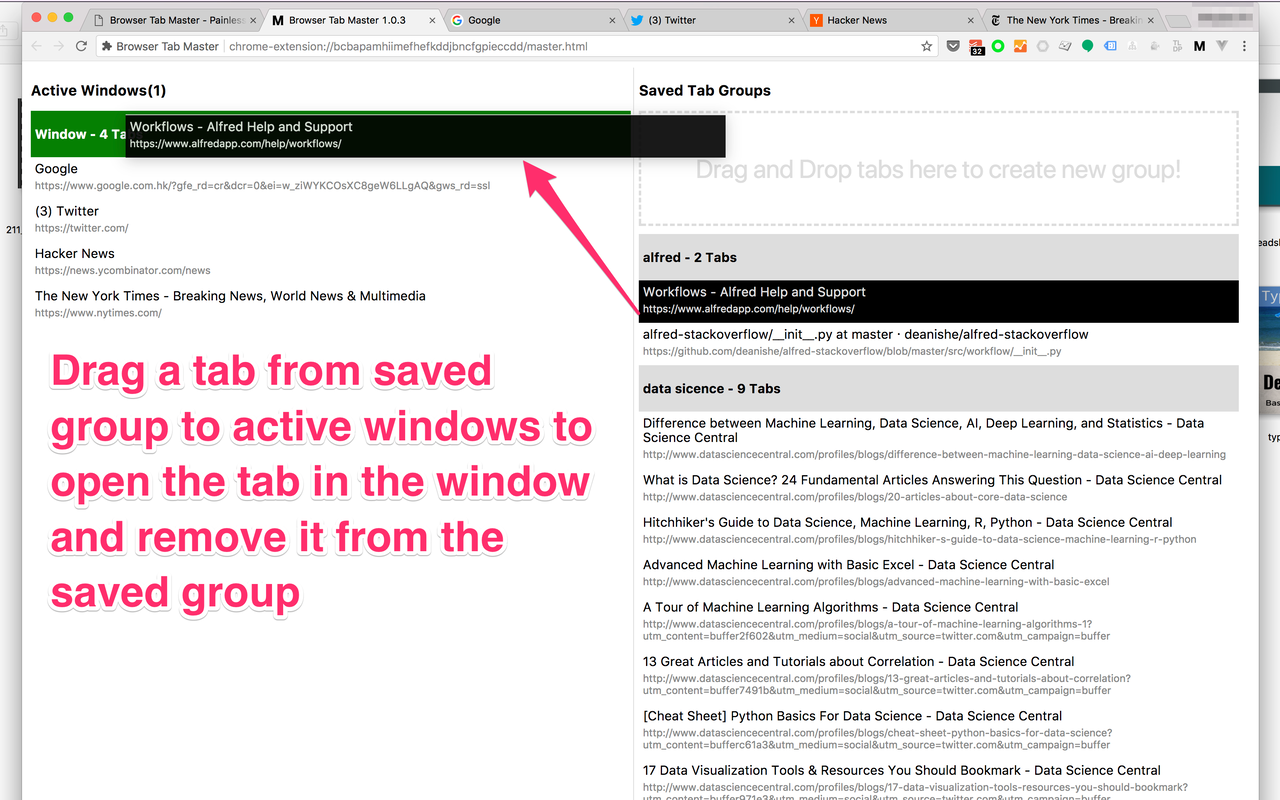This screenshot has width=1280, height=800.
Task: Click the Hangouts green bubble extension icon
Action: 1087,46
